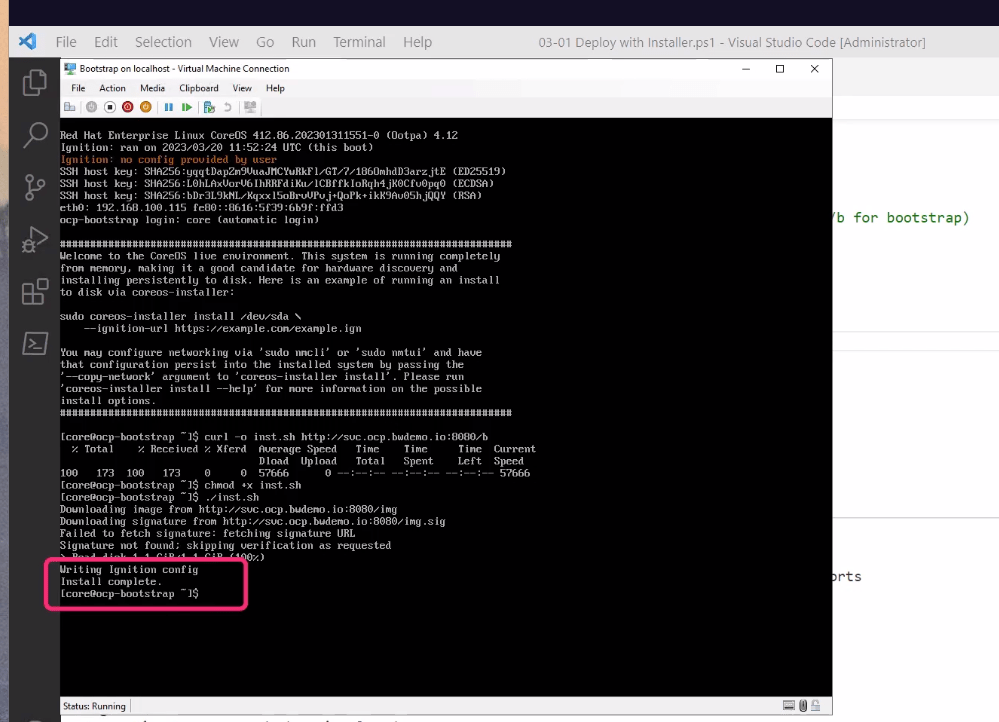Open VS Code File menu
The height and width of the screenshot is (722, 999).
click(66, 42)
